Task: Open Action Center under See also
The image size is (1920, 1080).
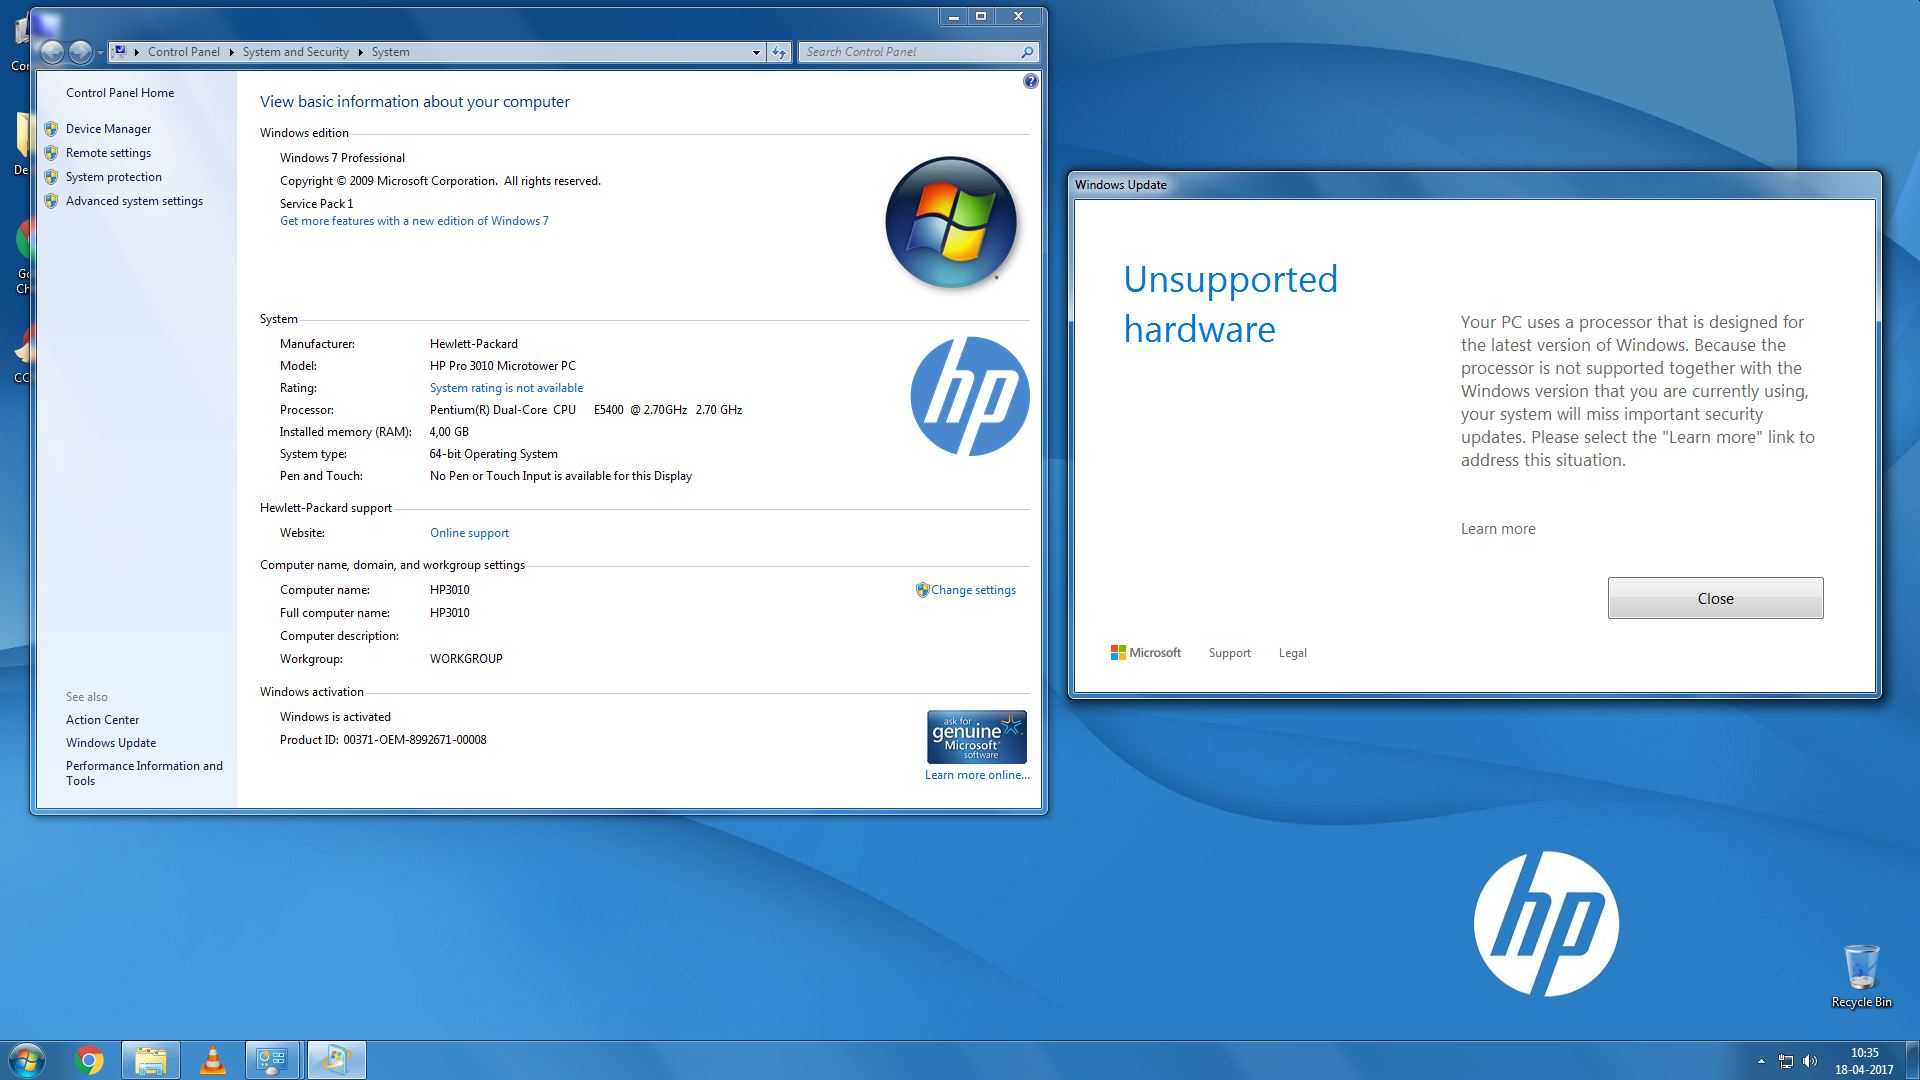Action: click(x=102, y=720)
